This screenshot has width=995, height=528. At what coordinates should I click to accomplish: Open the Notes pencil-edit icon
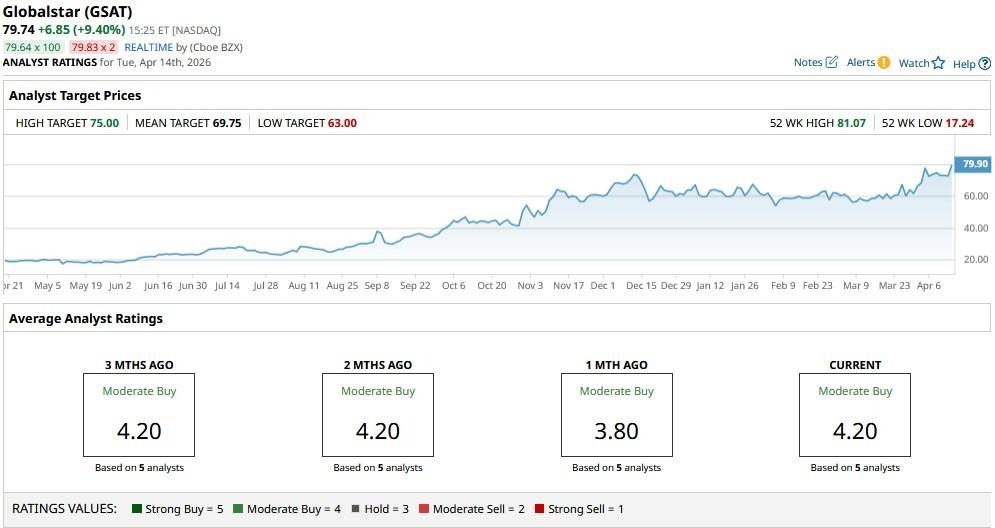pyautogui.click(x=832, y=62)
